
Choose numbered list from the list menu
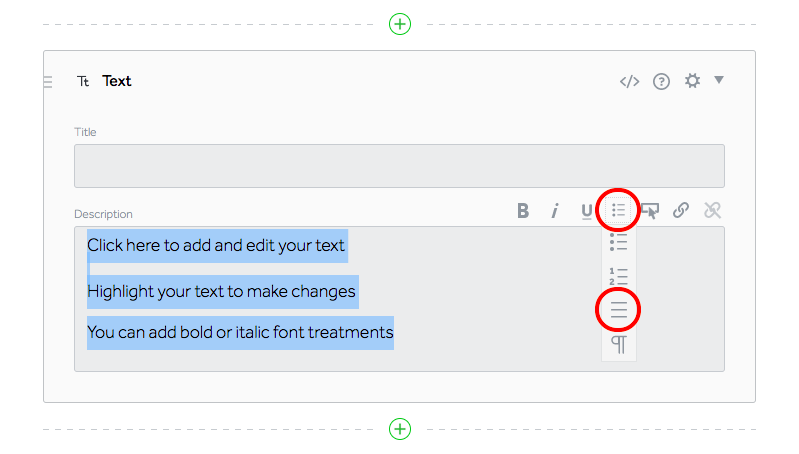619,276
